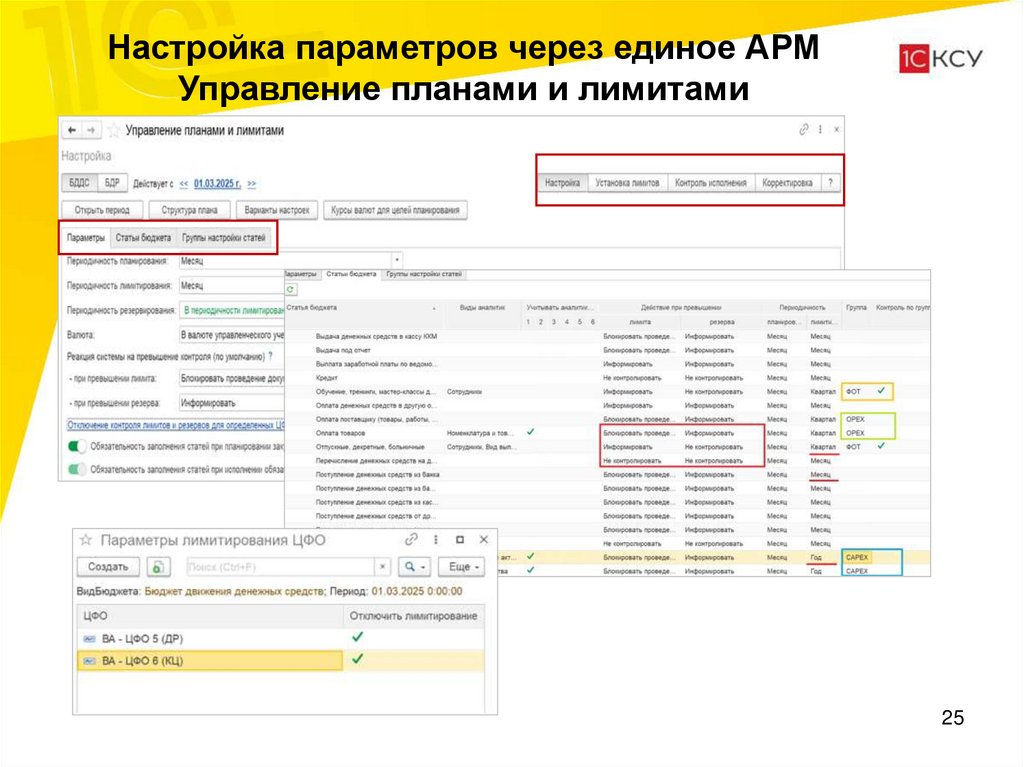Open the magnifier search dropdown
This screenshot has height=767, width=1024.
[x=414, y=567]
